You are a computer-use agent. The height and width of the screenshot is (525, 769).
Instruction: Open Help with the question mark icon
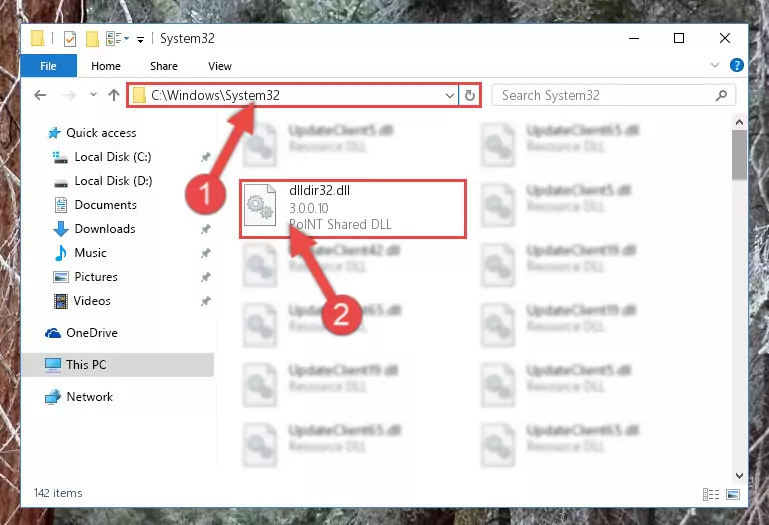point(737,65)
